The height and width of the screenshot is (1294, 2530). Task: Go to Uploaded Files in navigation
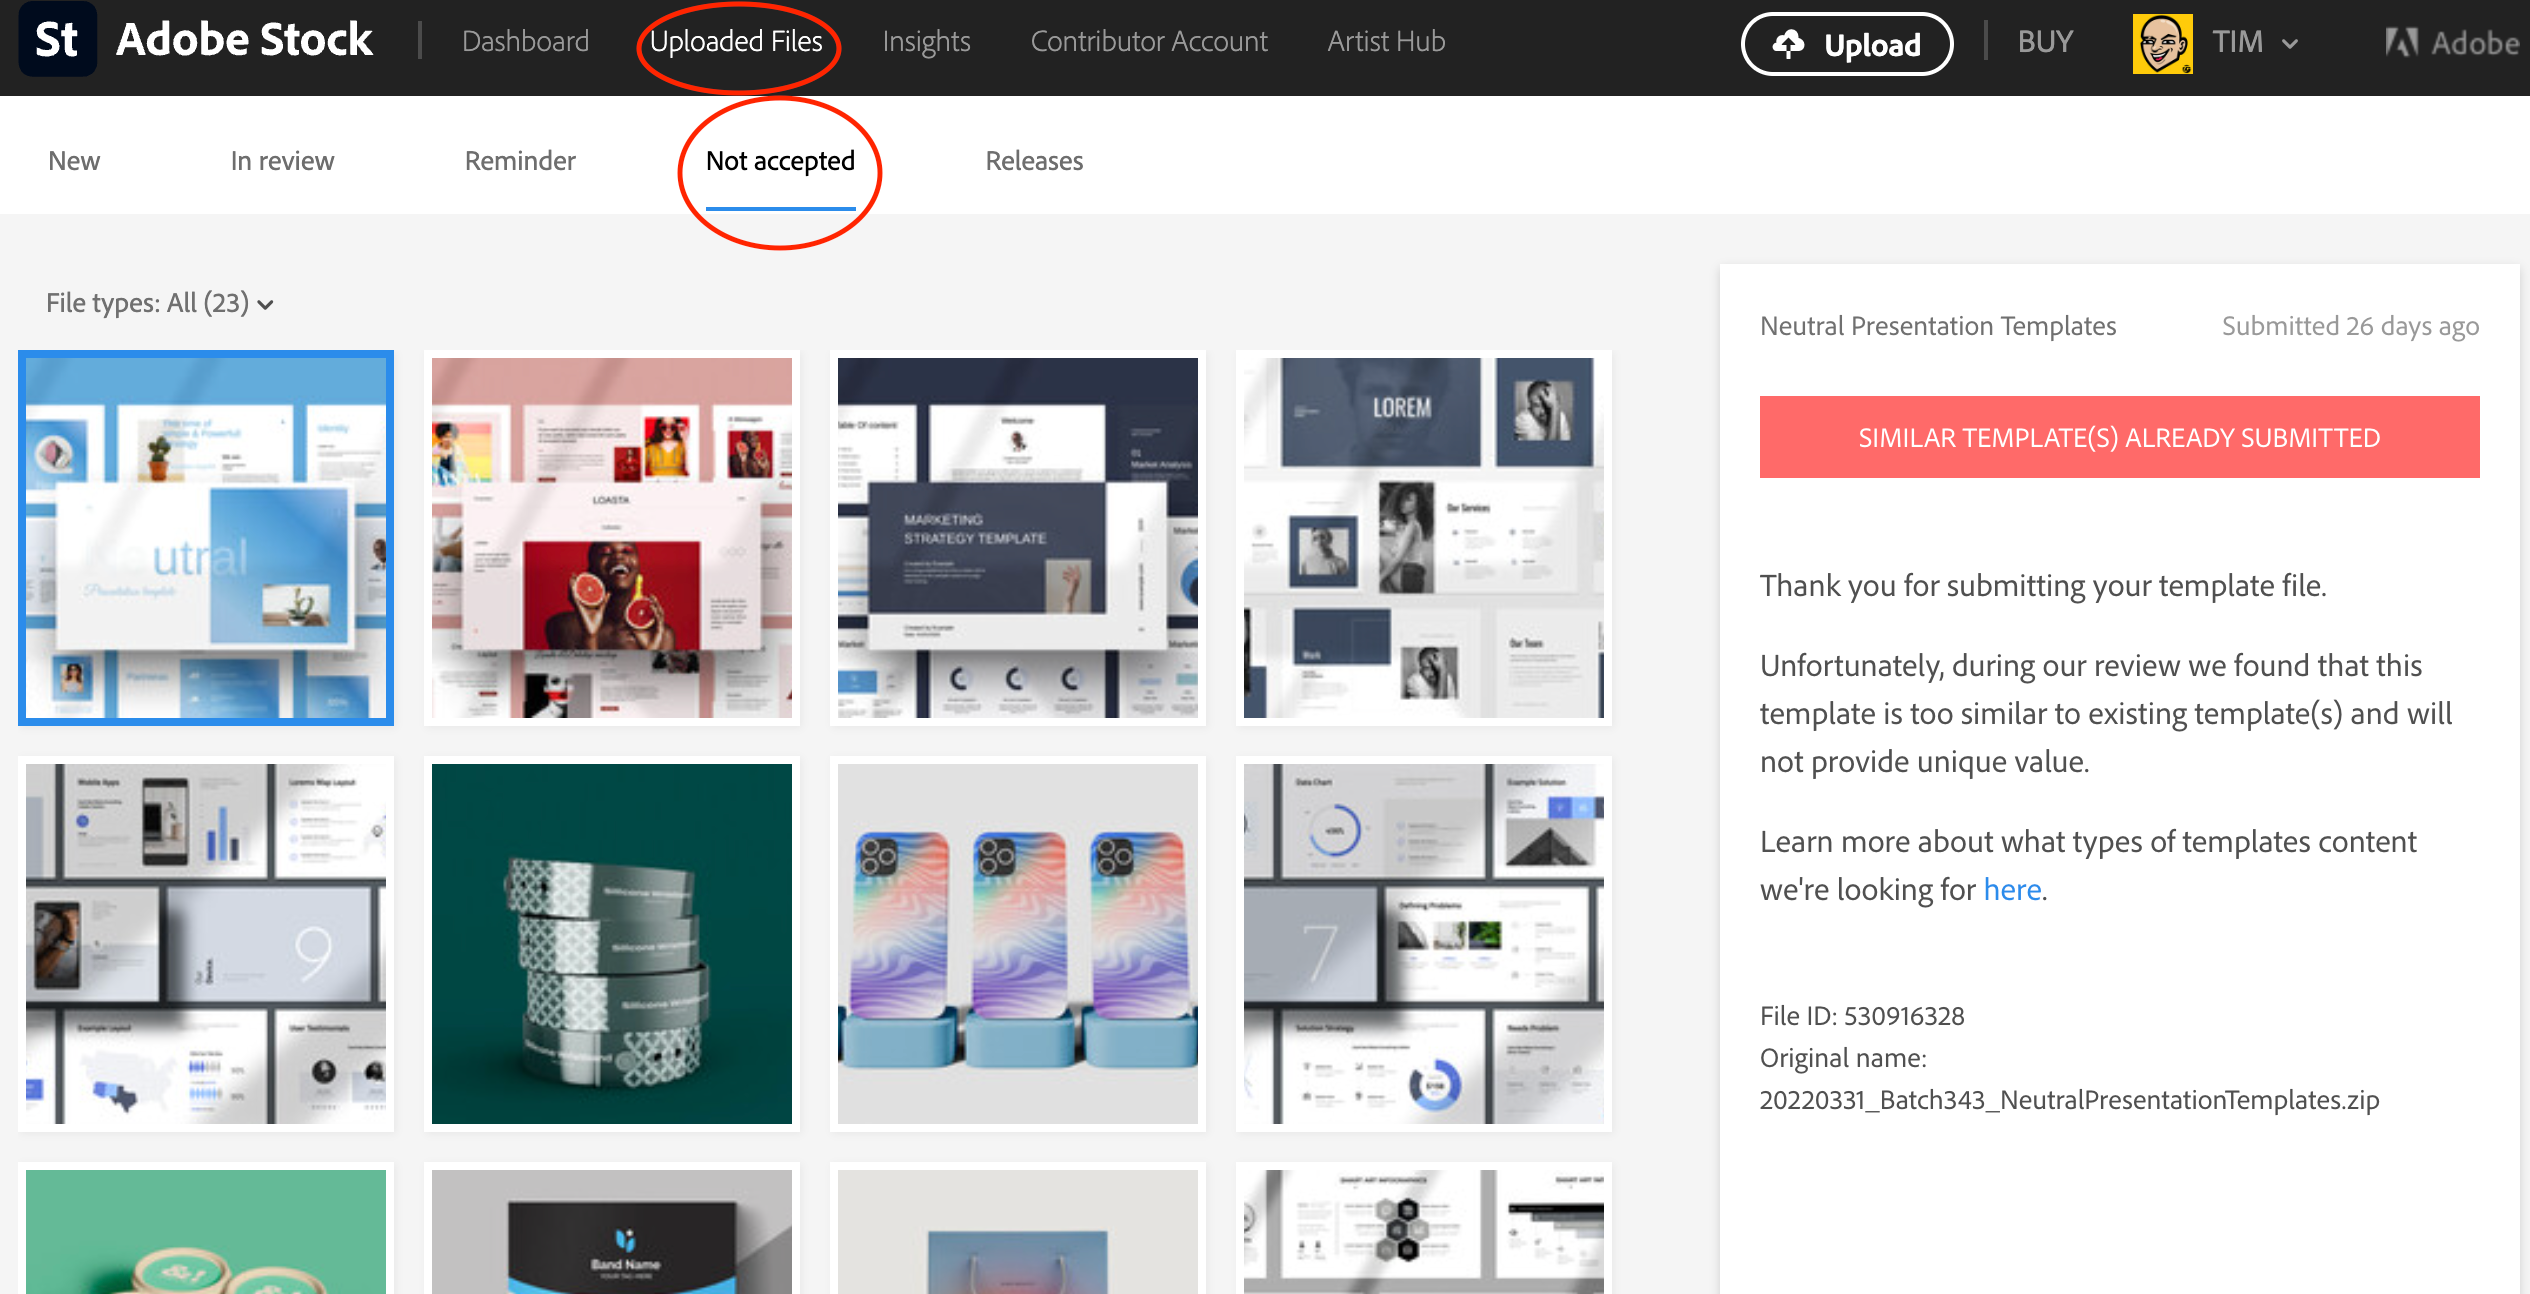pos(736,41)
